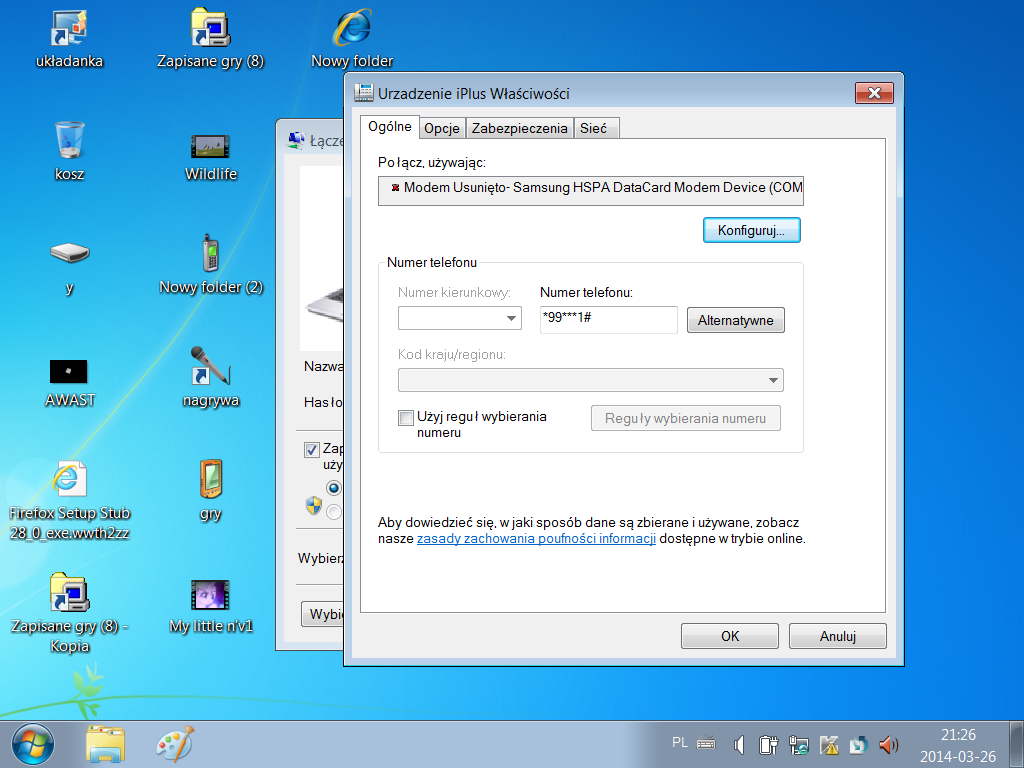Confirm with the OK button
This screenshot has width=1024, height=768.
[730, 636]
